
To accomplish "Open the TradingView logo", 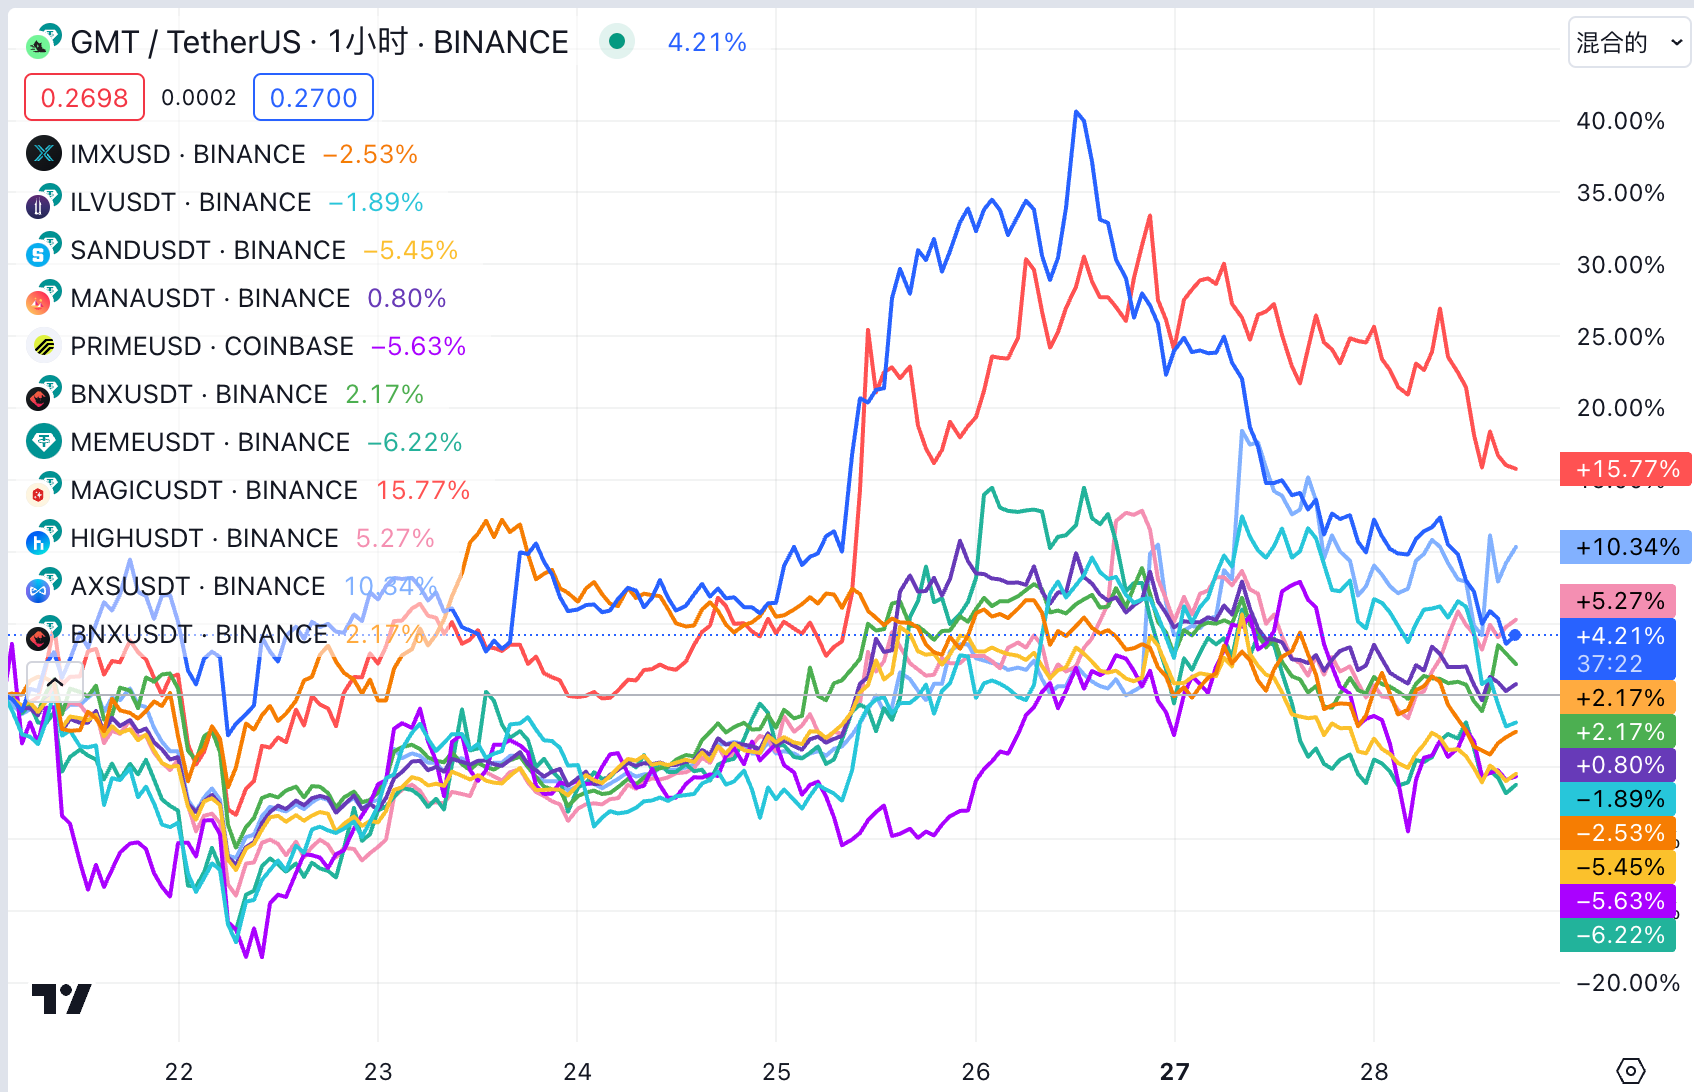I will [x=61, y=998].
